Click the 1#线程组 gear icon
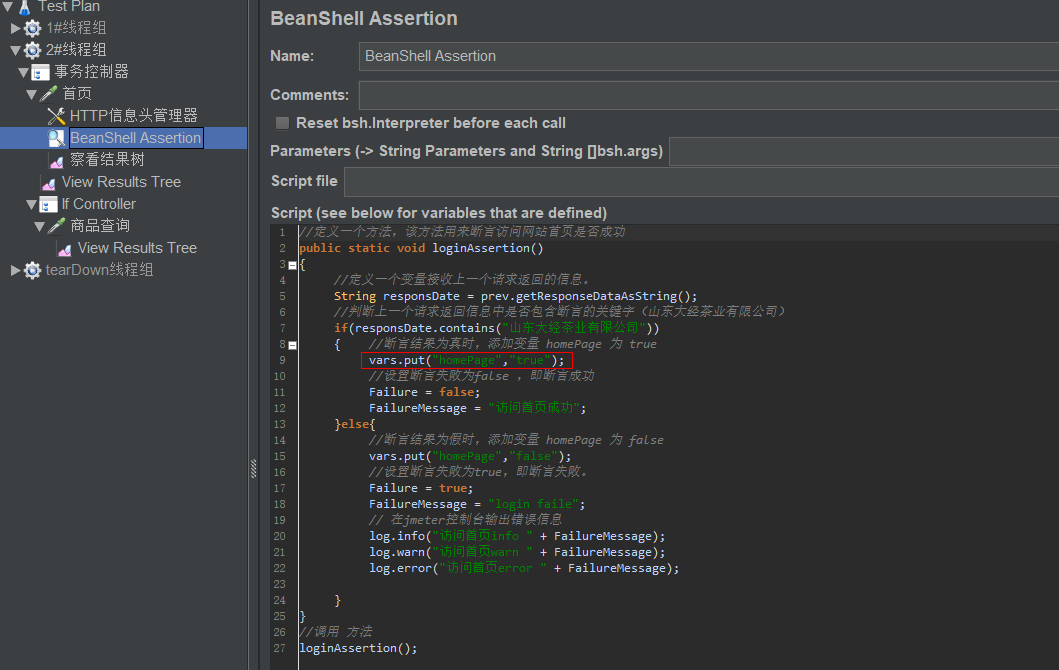1059x670 pixels. (33, 28)
